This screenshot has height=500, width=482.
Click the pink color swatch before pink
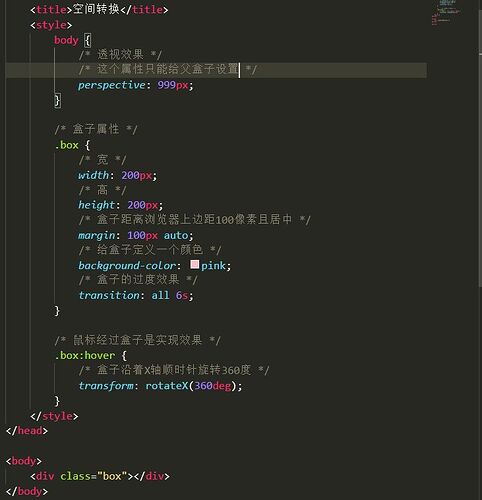tap(195, 264)
